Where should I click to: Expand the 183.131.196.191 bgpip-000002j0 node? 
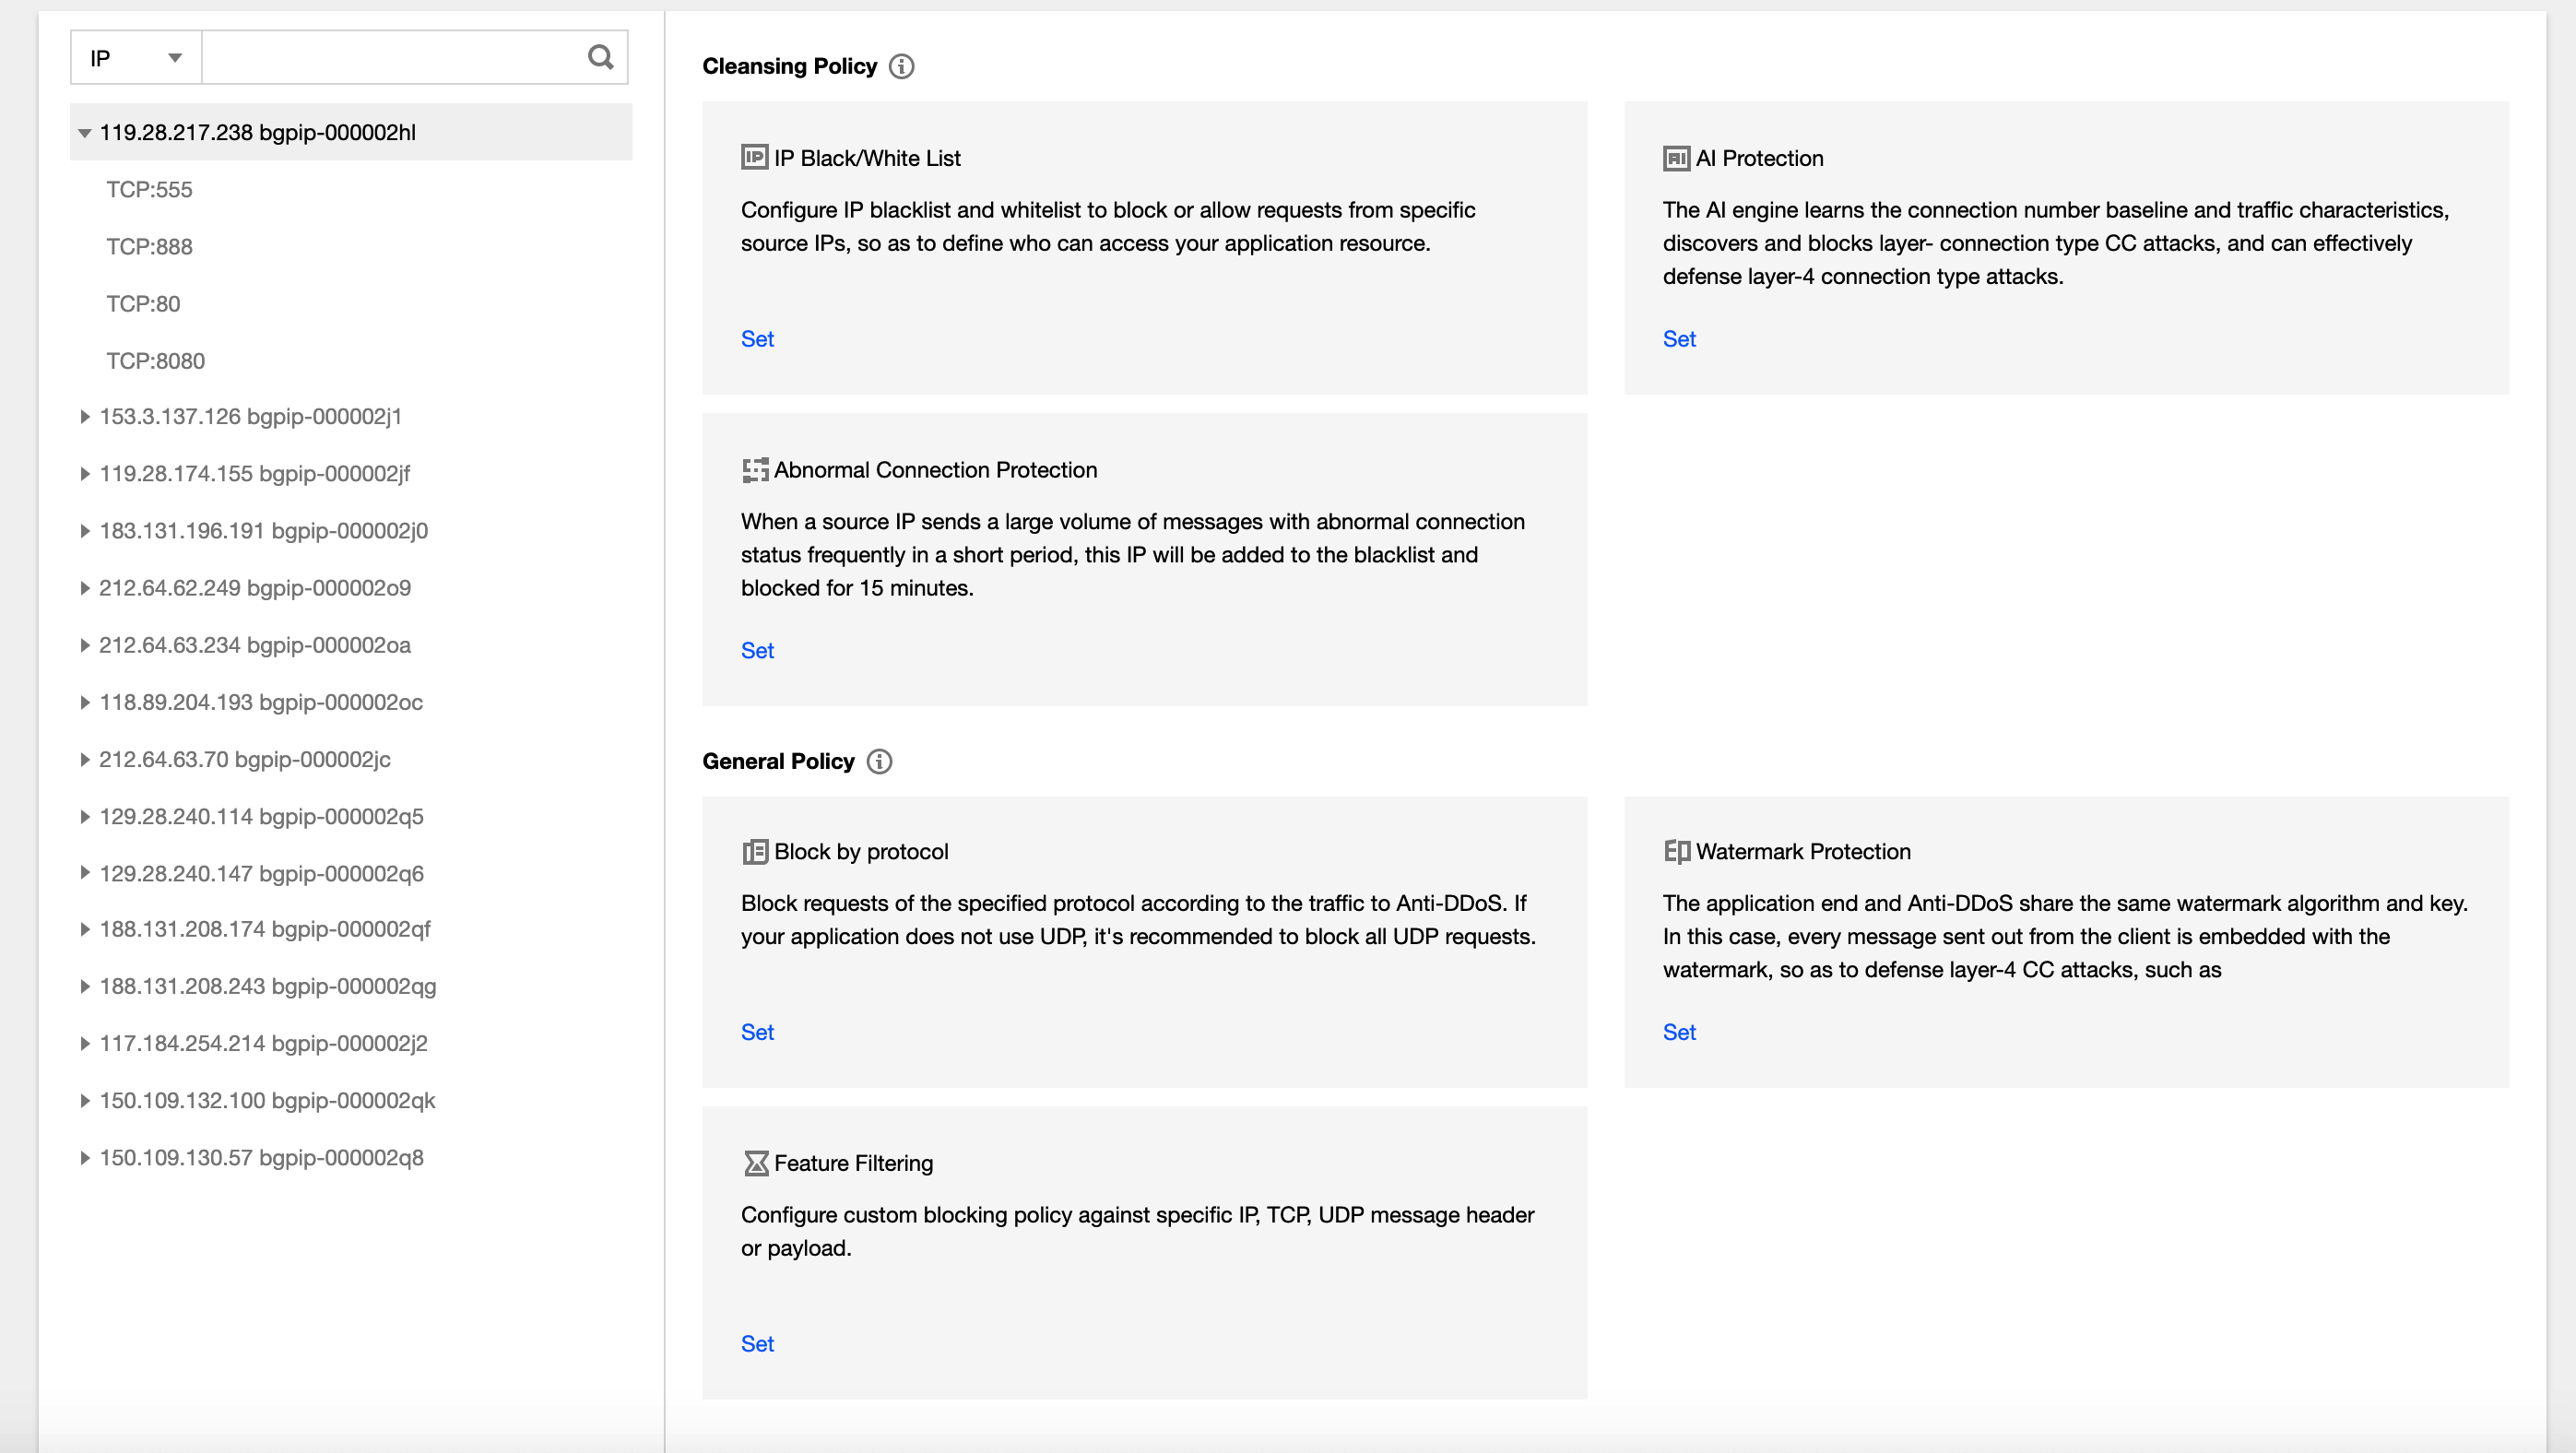click(x=85, y=531)
